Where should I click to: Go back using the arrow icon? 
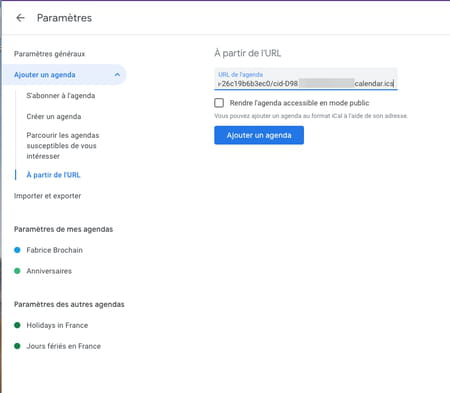[20, 18]
